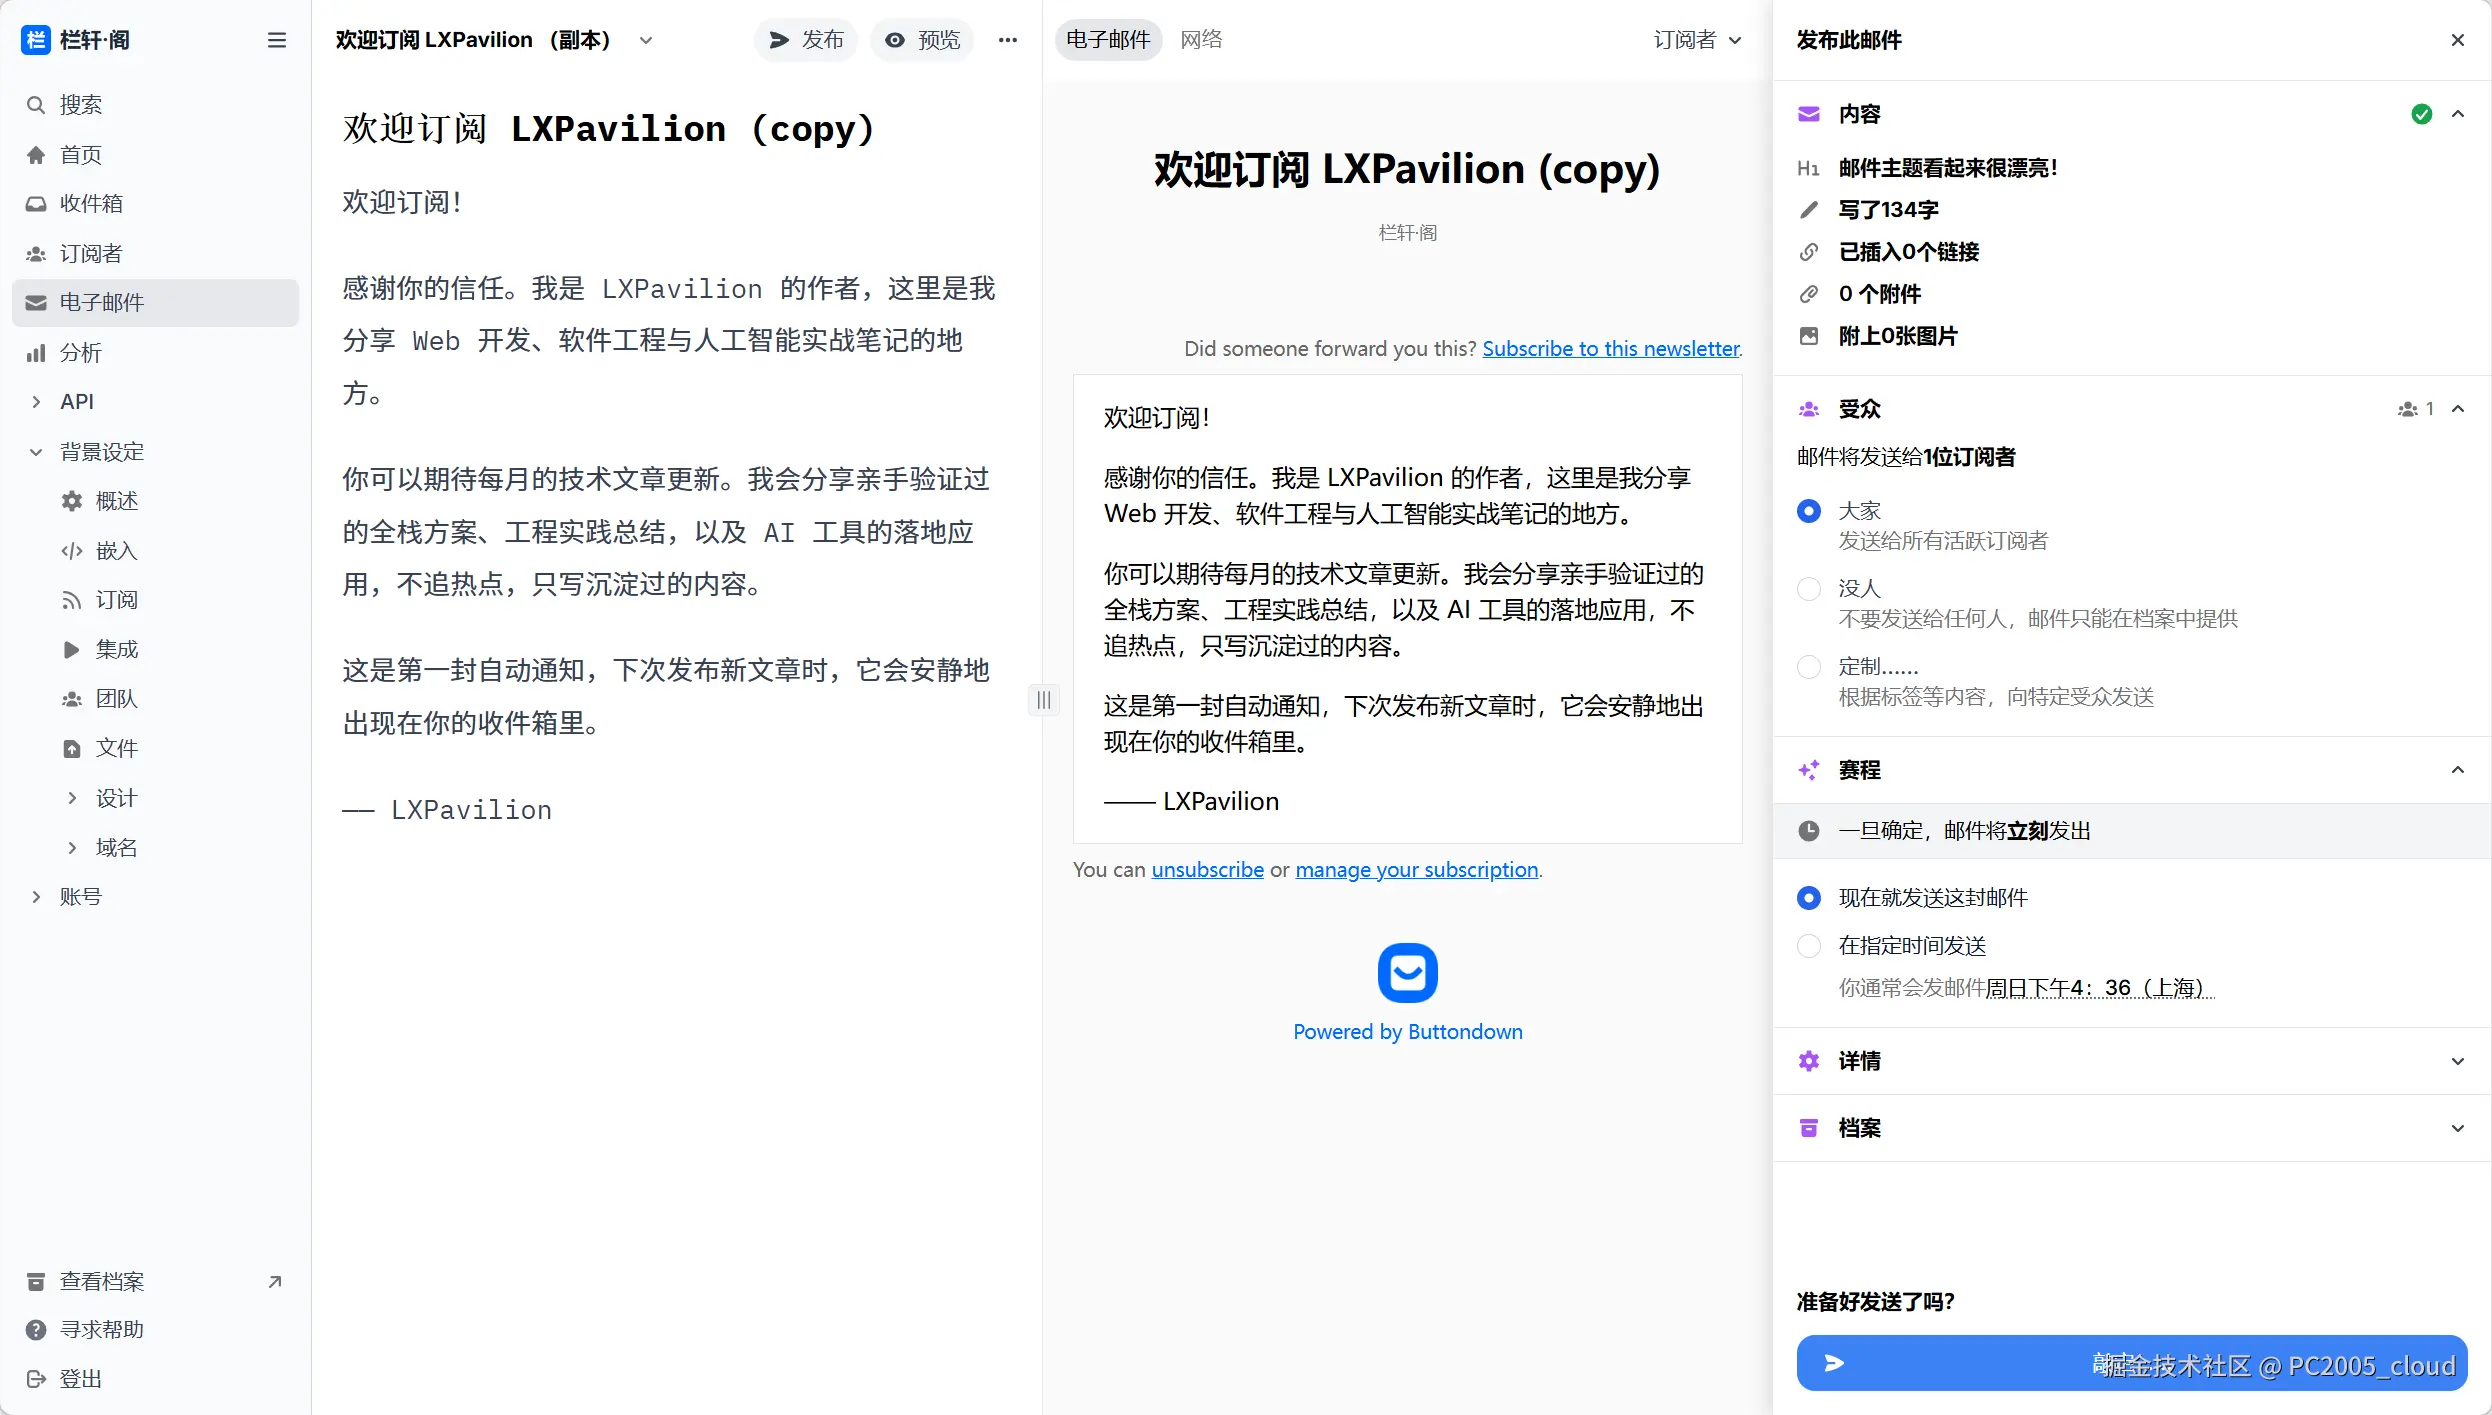Toggle the sidebar hamburger menu icon

(277, 40)
